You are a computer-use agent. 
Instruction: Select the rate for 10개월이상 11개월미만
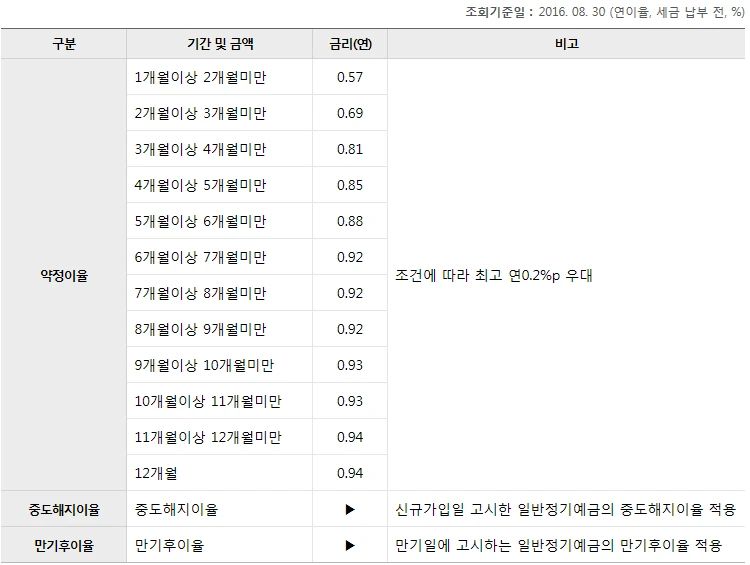pos(350,401)
